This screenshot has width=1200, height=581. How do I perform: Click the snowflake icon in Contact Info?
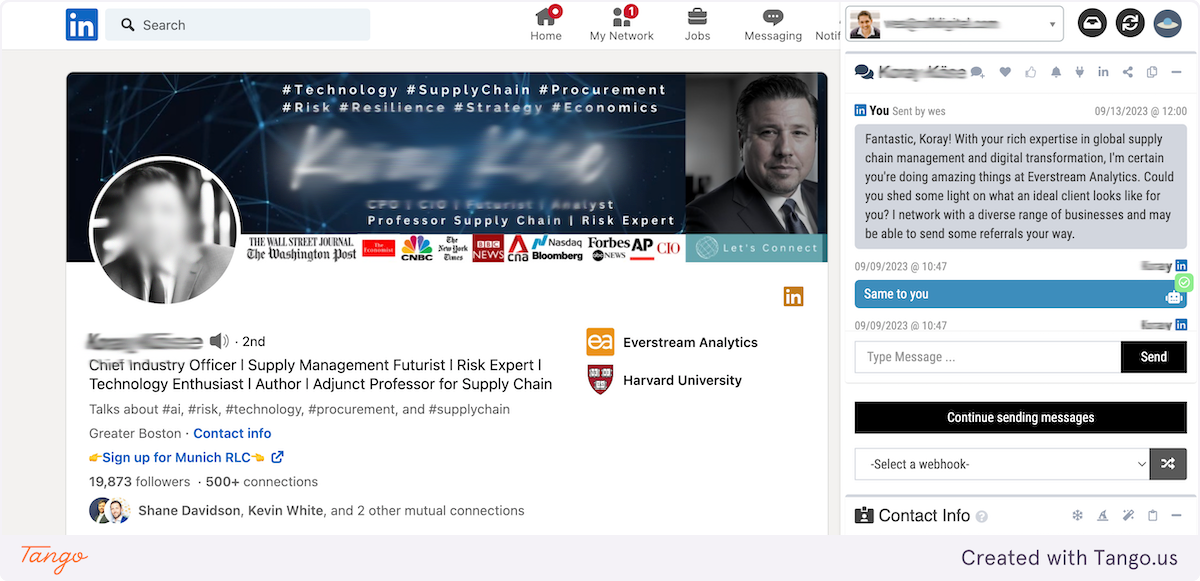1078,516
